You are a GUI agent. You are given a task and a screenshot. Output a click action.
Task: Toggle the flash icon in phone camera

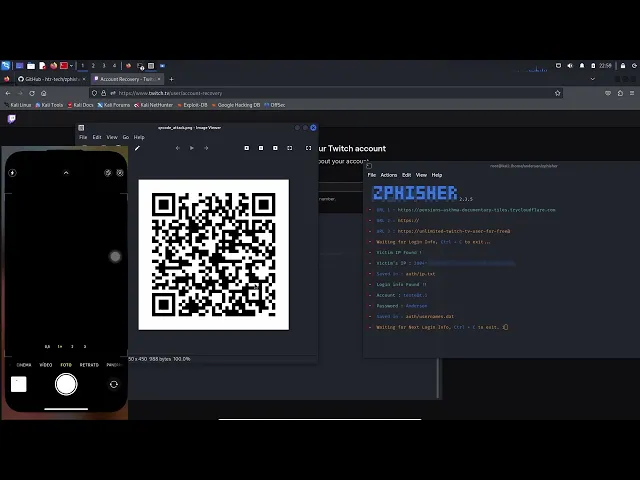click(x=12, y=173)
